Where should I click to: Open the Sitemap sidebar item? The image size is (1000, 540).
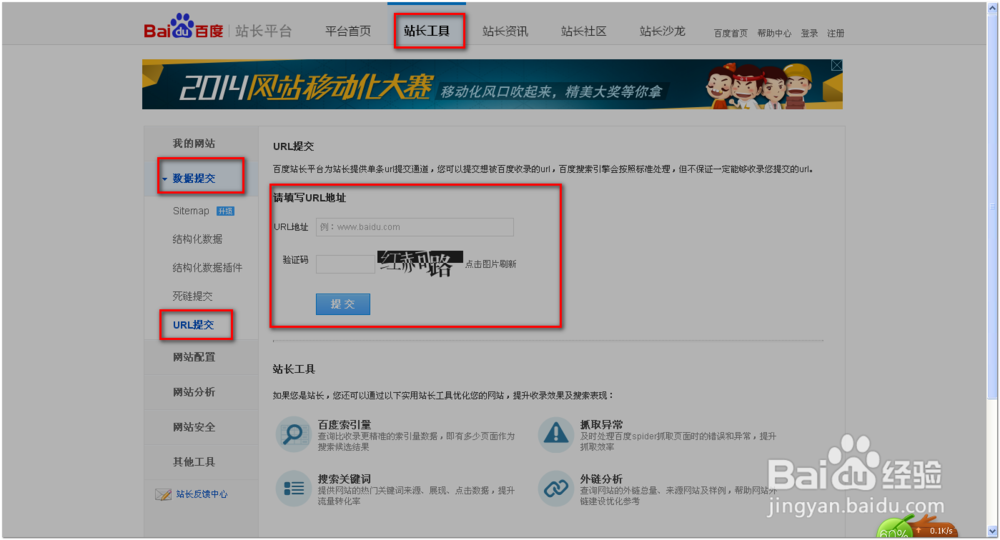point(191,211)
